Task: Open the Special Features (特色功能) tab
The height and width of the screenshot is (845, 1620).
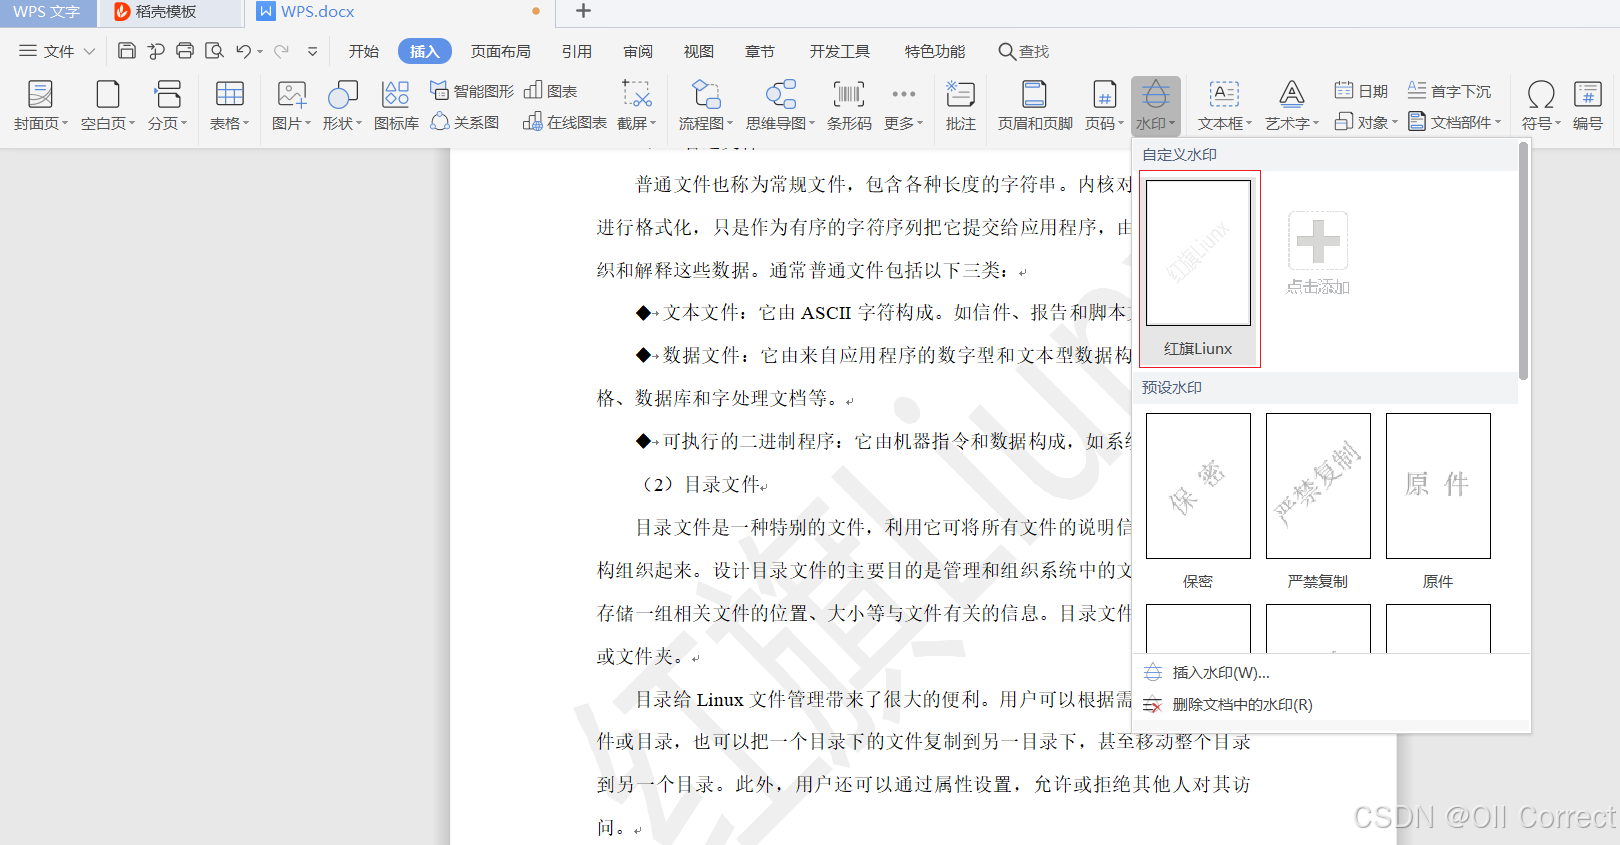Action: tap(935, 51)
